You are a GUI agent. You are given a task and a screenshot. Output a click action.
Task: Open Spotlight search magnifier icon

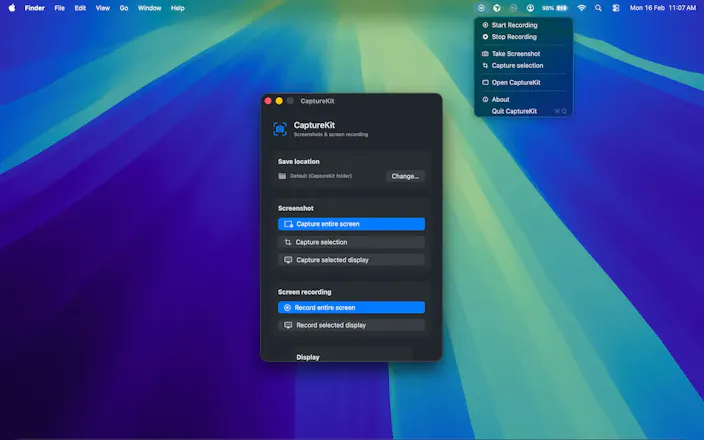598,8
